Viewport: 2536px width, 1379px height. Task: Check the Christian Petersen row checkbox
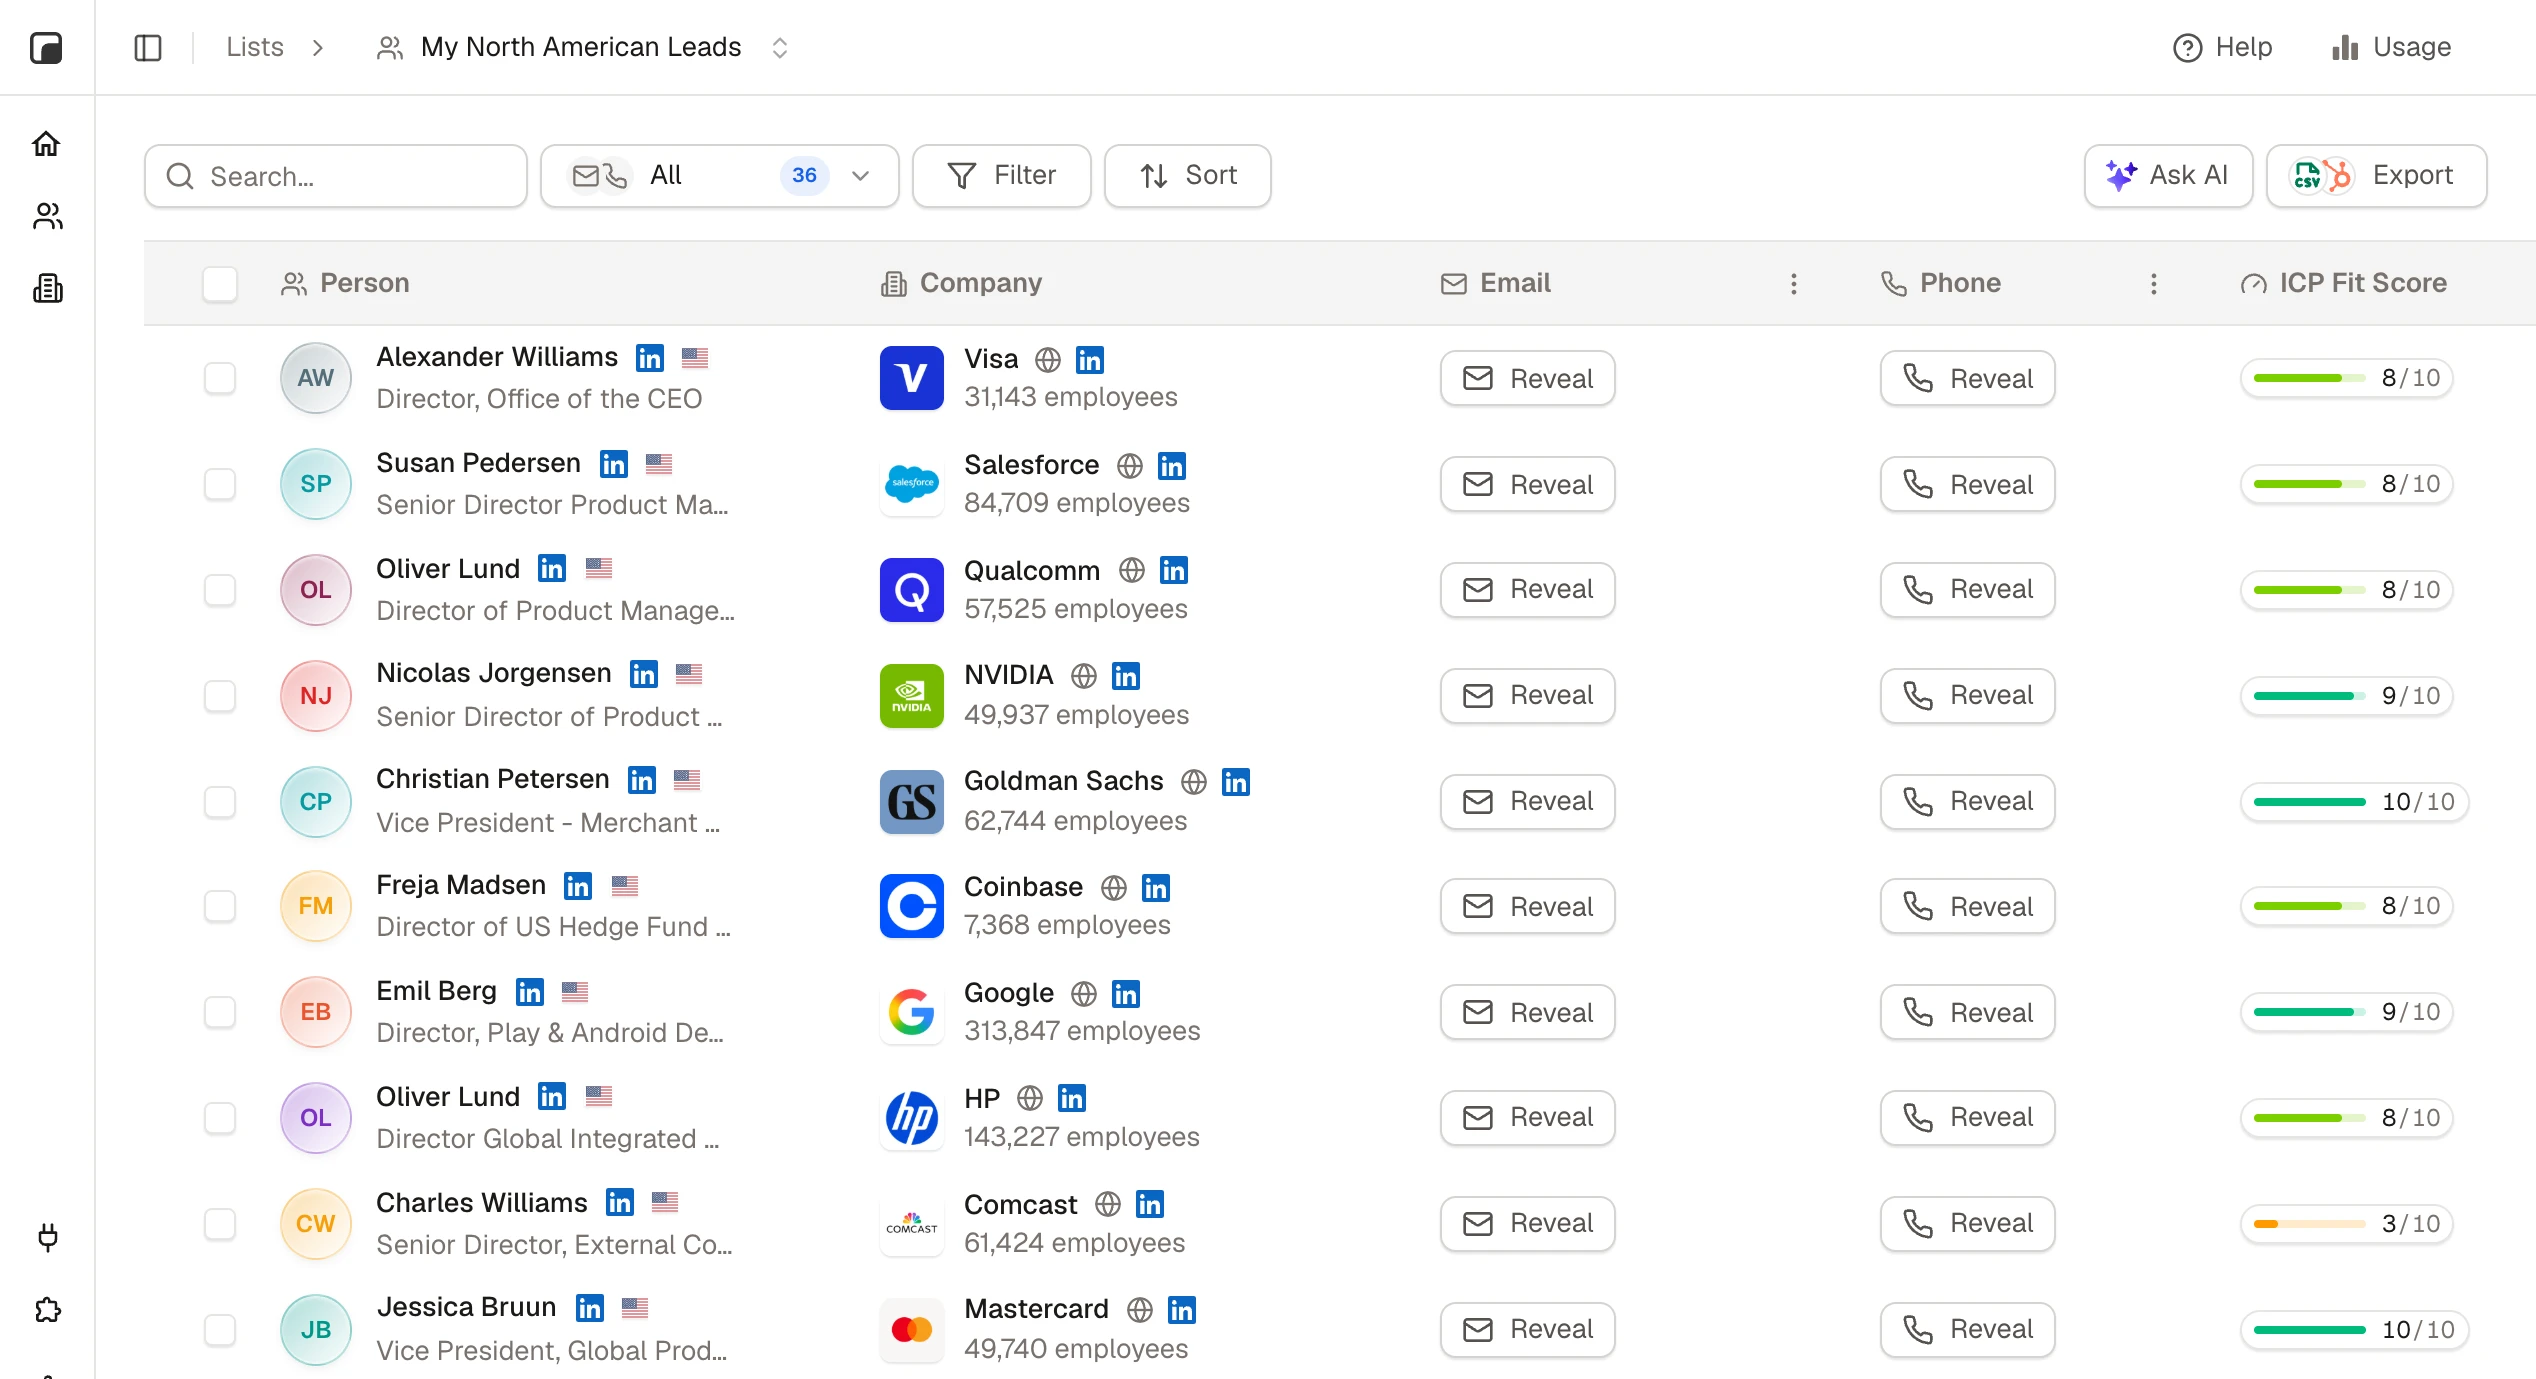[220, 801]
